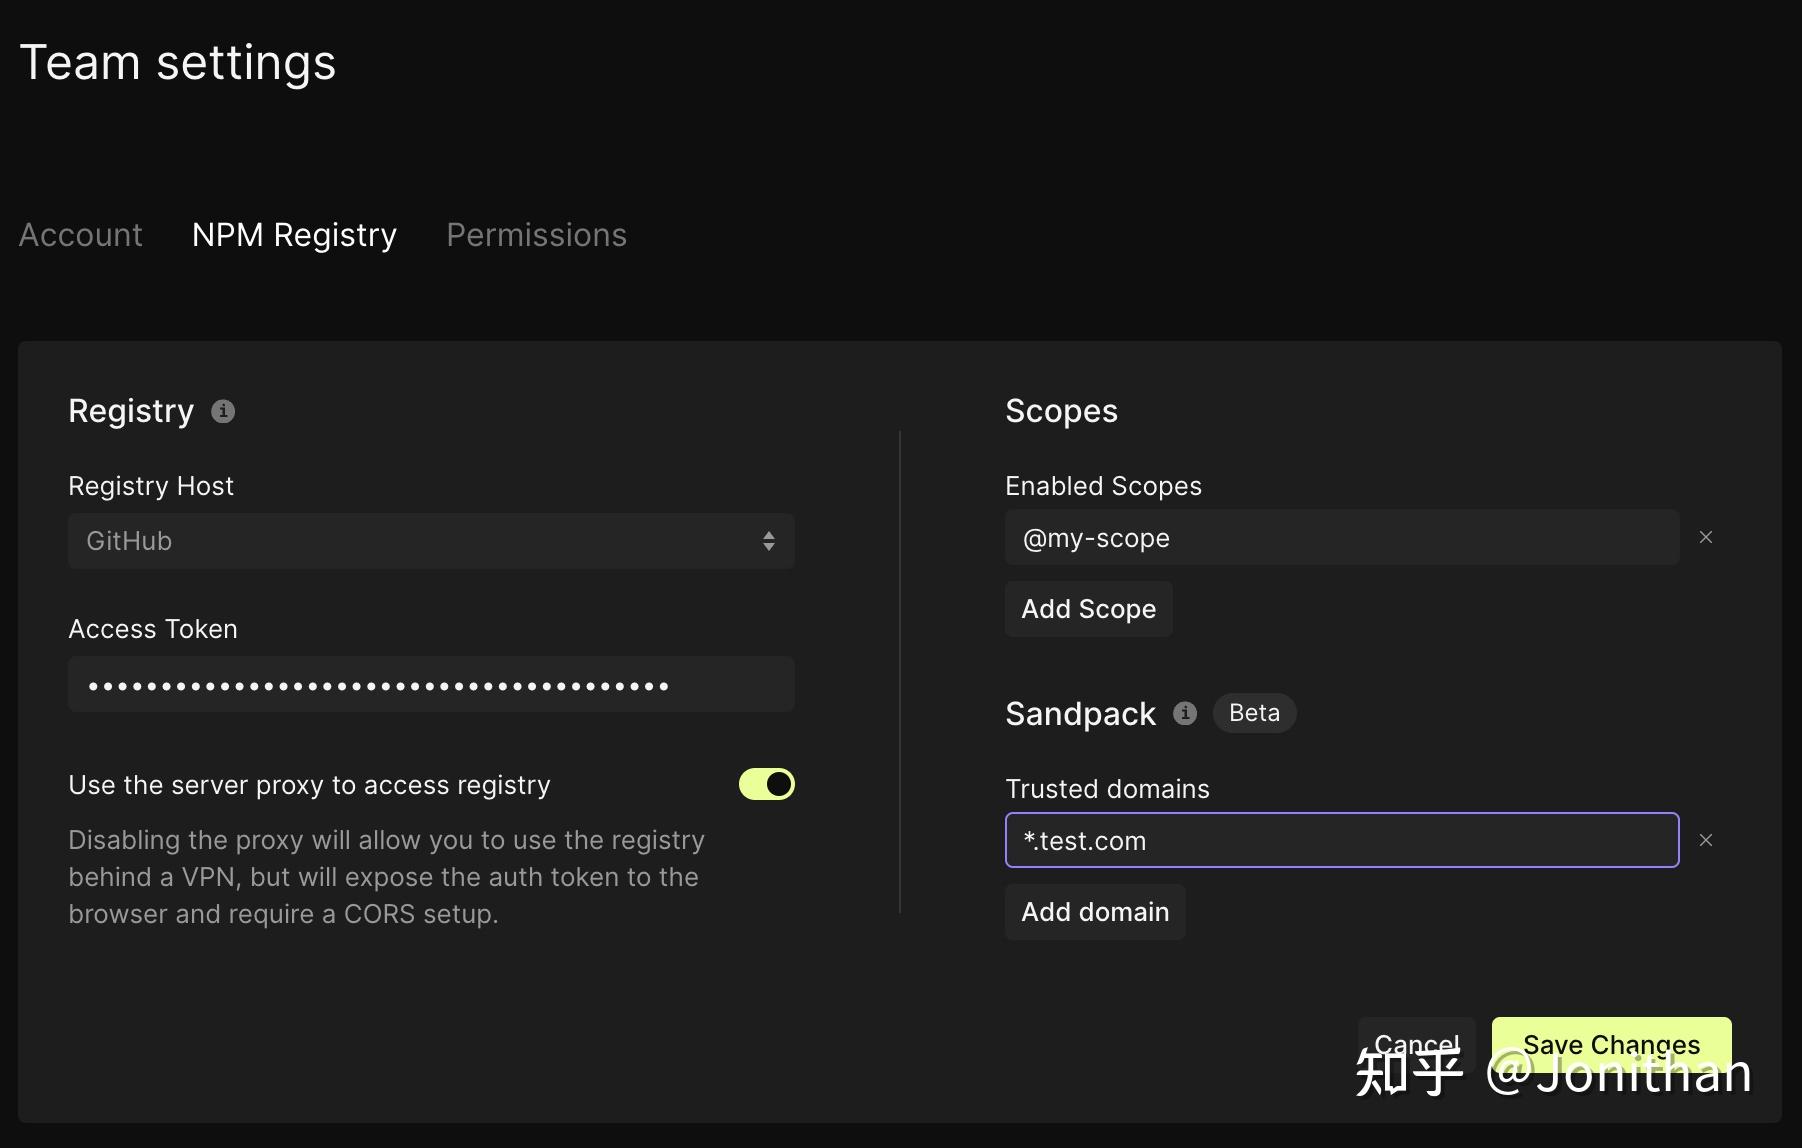Click the Team settings heading
1802x1148 pixels.
click(x=179, y=61)
